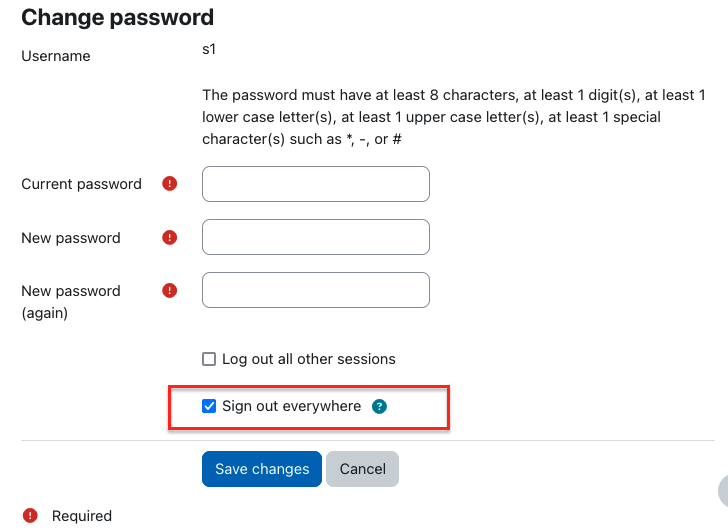Click the password policy requirements text

click(x=454, y=117)
